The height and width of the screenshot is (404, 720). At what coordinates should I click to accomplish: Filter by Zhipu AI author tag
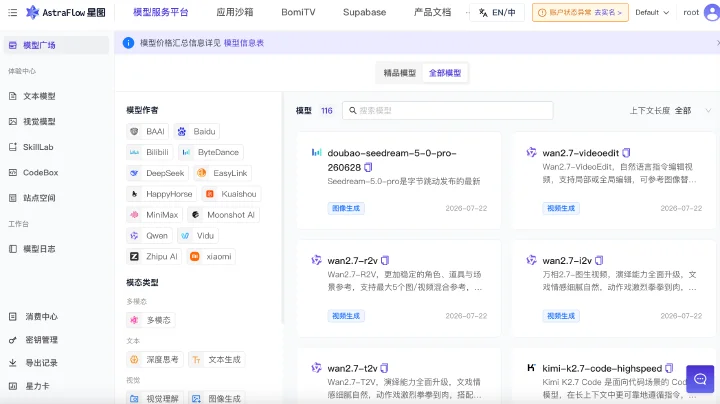click(154, 256)
